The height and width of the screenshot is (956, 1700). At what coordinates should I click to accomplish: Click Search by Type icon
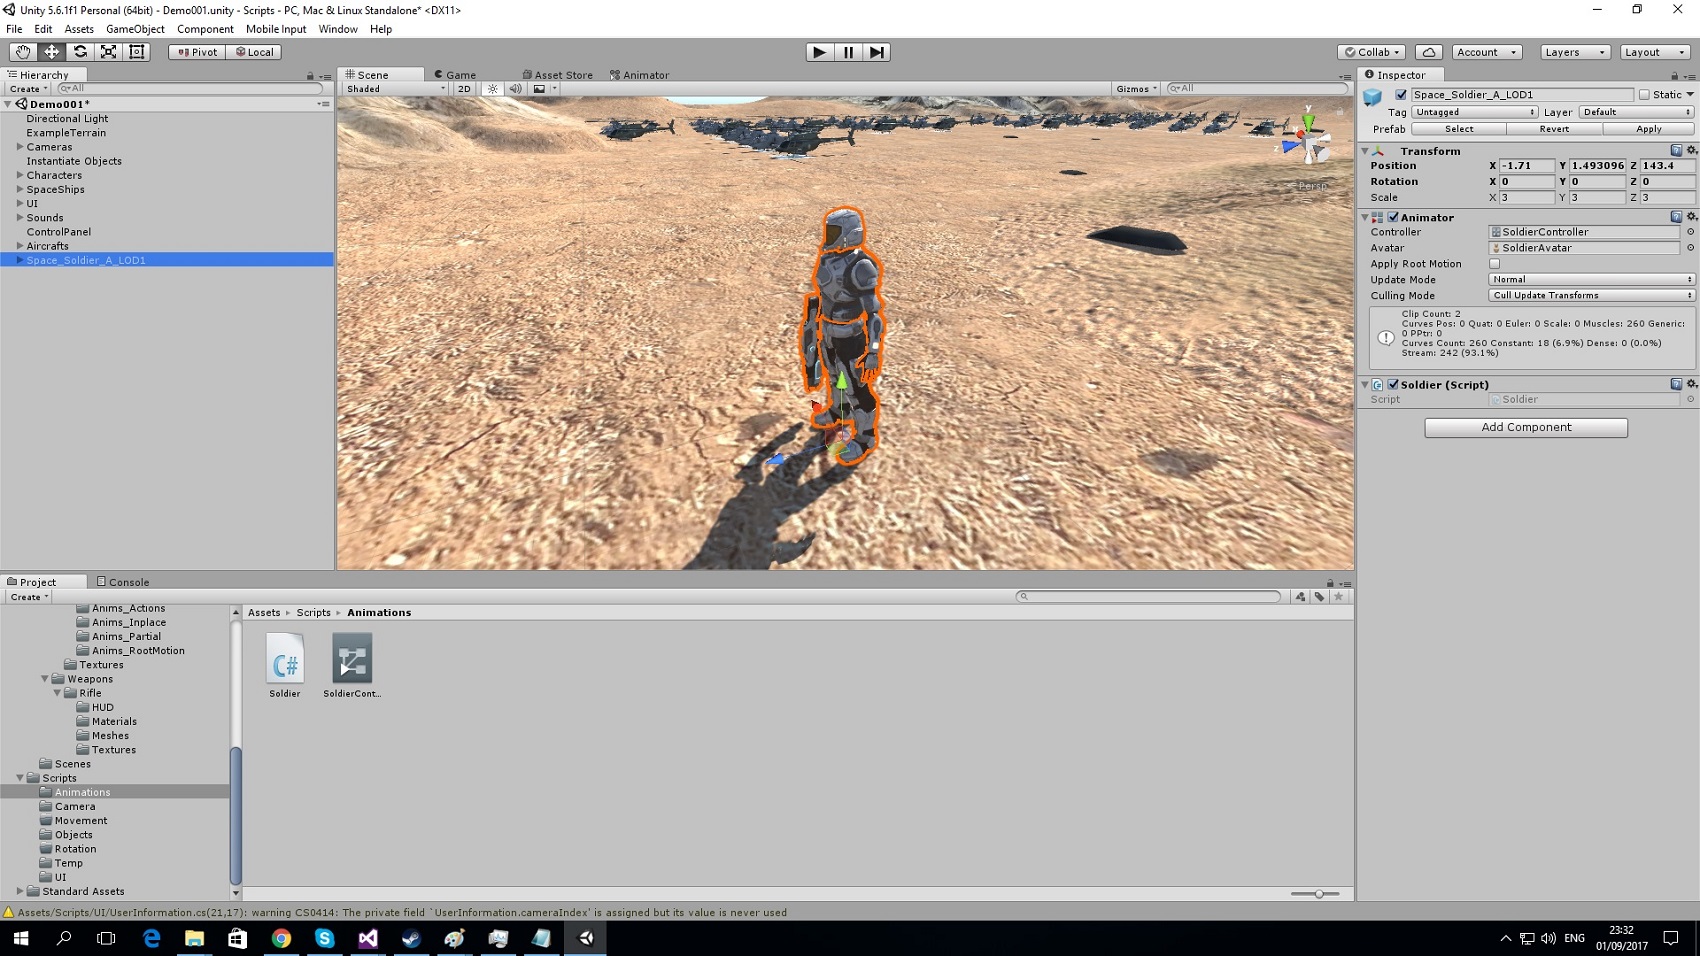[1300, 597]
